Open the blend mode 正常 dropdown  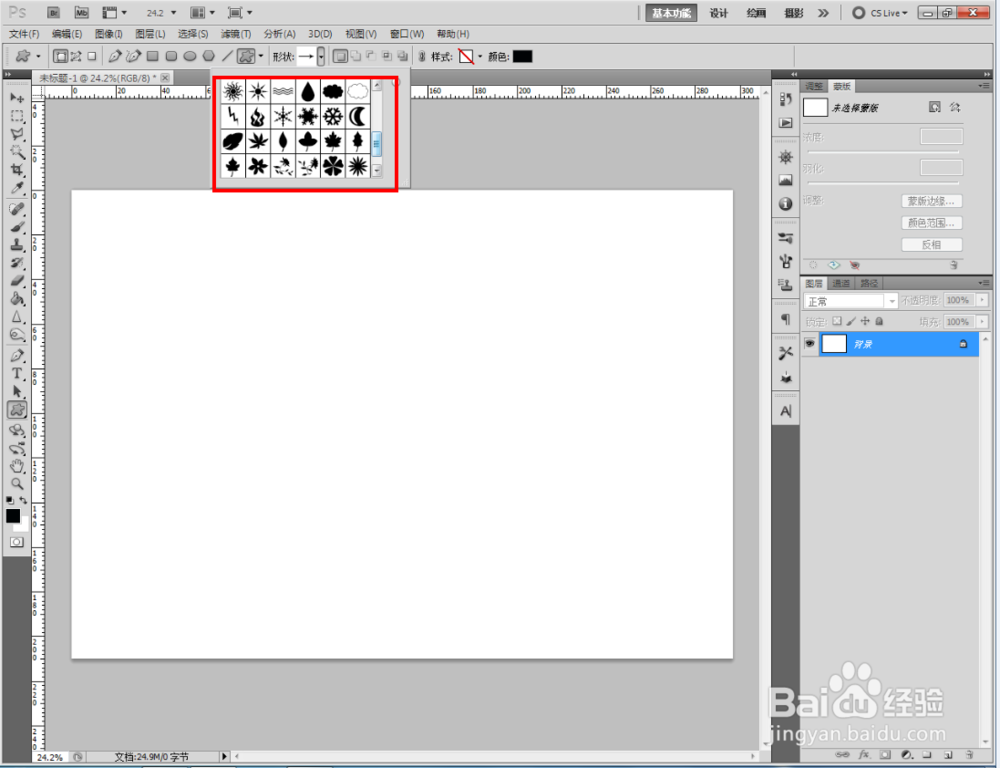pyautogui.click(x=850, y=301)
